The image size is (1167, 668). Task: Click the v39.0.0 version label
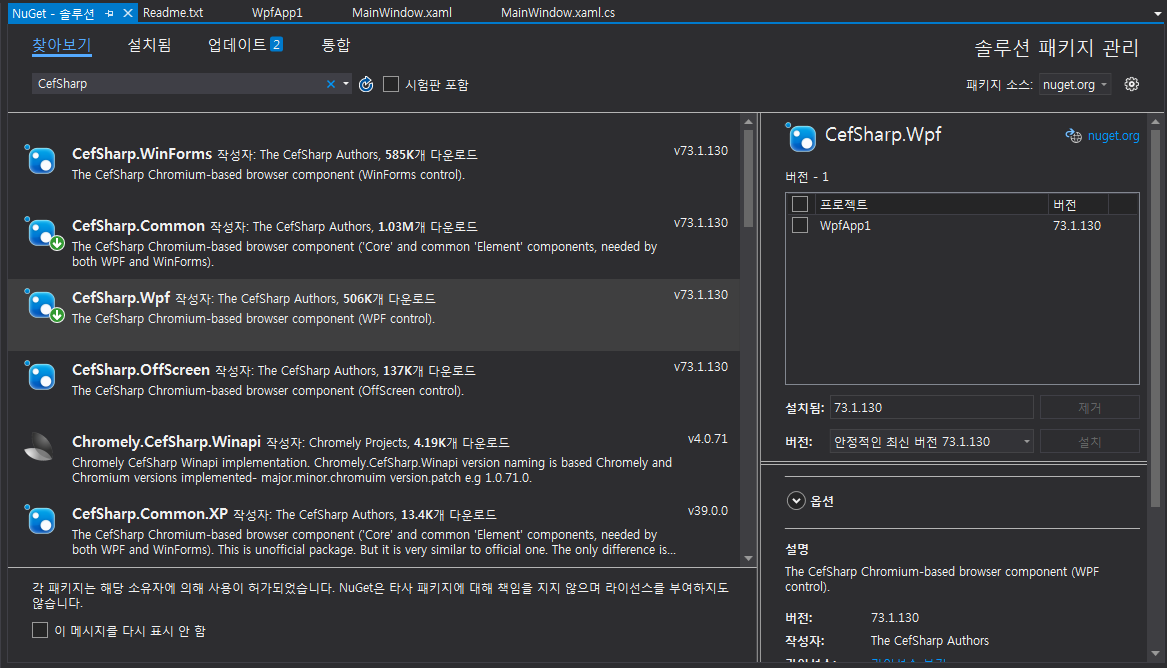pyautogui.click(x=708, y=511)
